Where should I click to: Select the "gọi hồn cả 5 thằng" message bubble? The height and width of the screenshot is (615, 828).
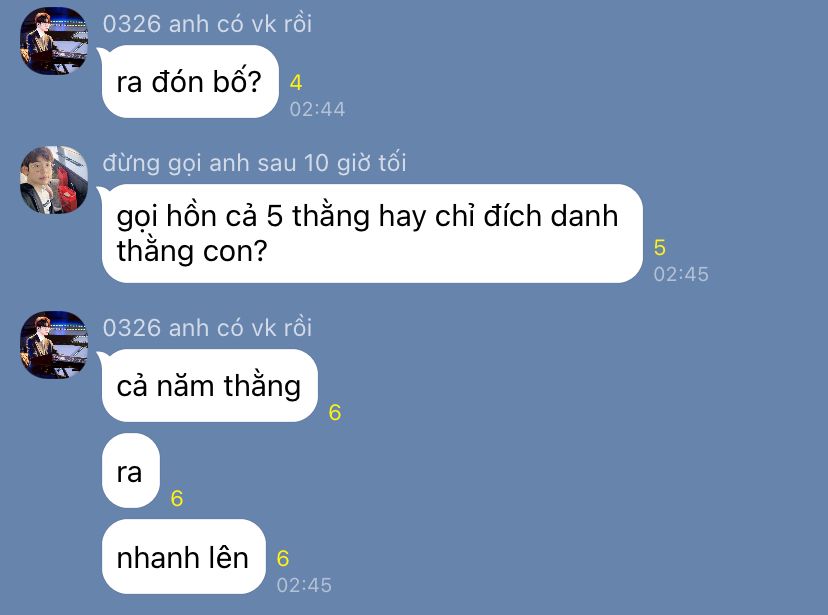pos(372,233)
